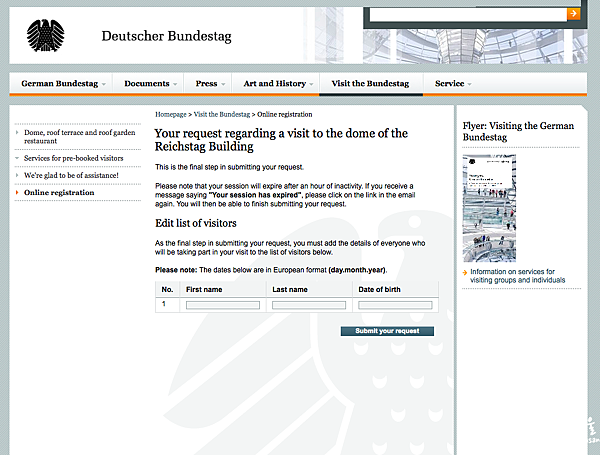Open Services for pre-booked visitors
This screenshot has height=455, width=600.
pyautogui.click(x=73, y=158)
